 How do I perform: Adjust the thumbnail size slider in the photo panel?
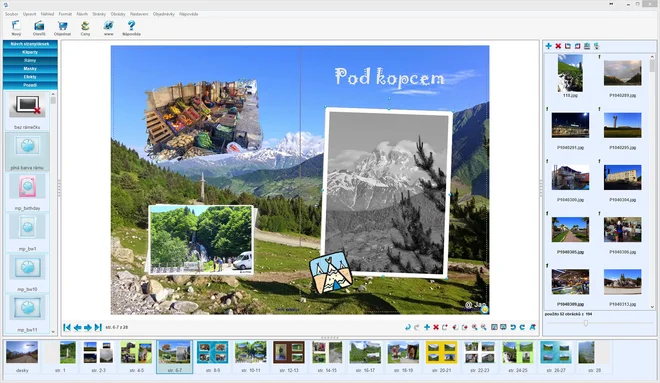tap(585, 323)
